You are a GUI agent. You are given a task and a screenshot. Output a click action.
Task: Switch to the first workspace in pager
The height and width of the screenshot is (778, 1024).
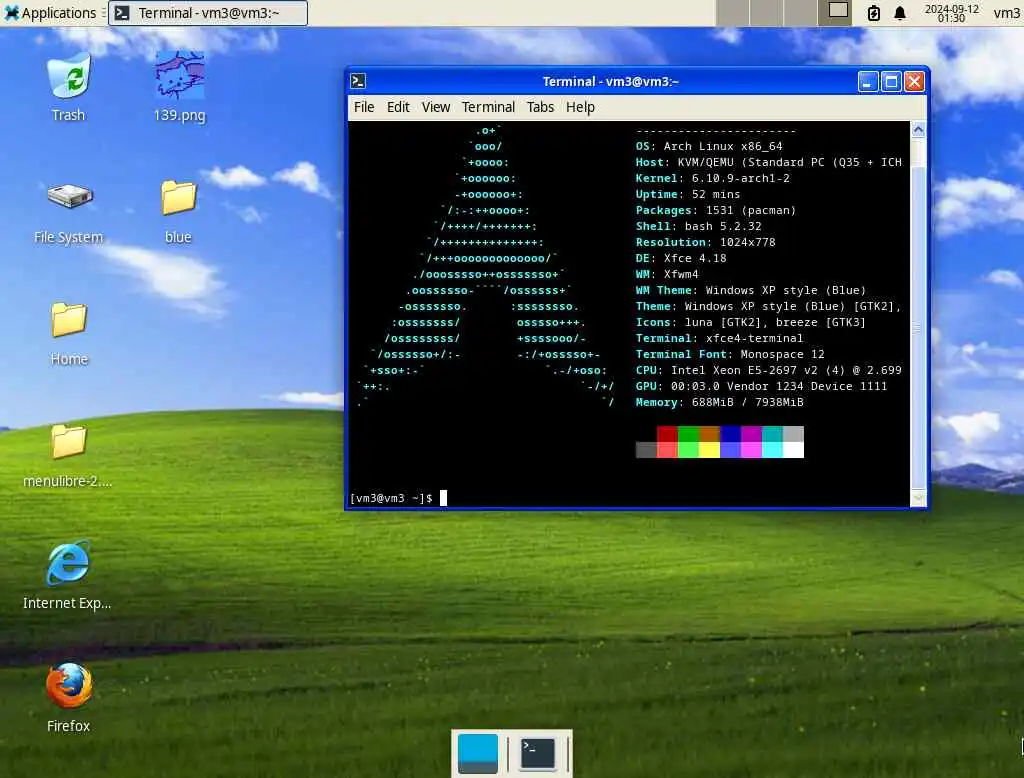(x=732, y=12)
